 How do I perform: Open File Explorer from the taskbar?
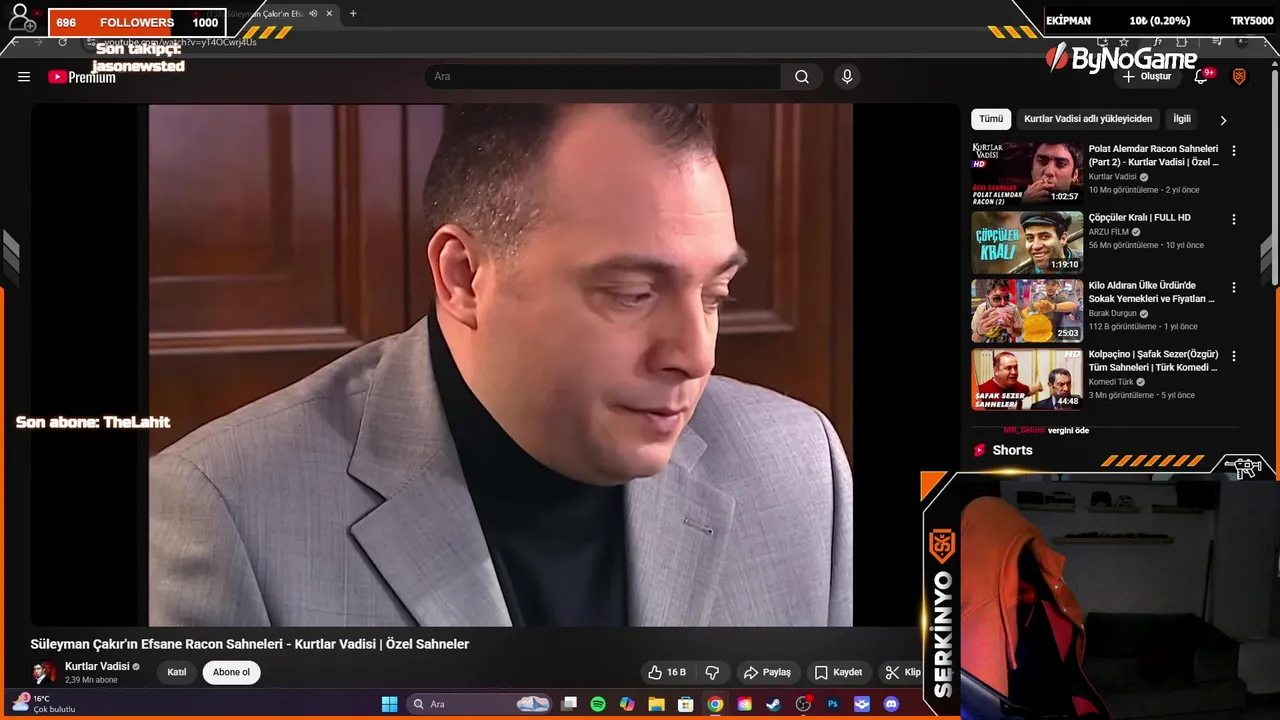point(656,704)
